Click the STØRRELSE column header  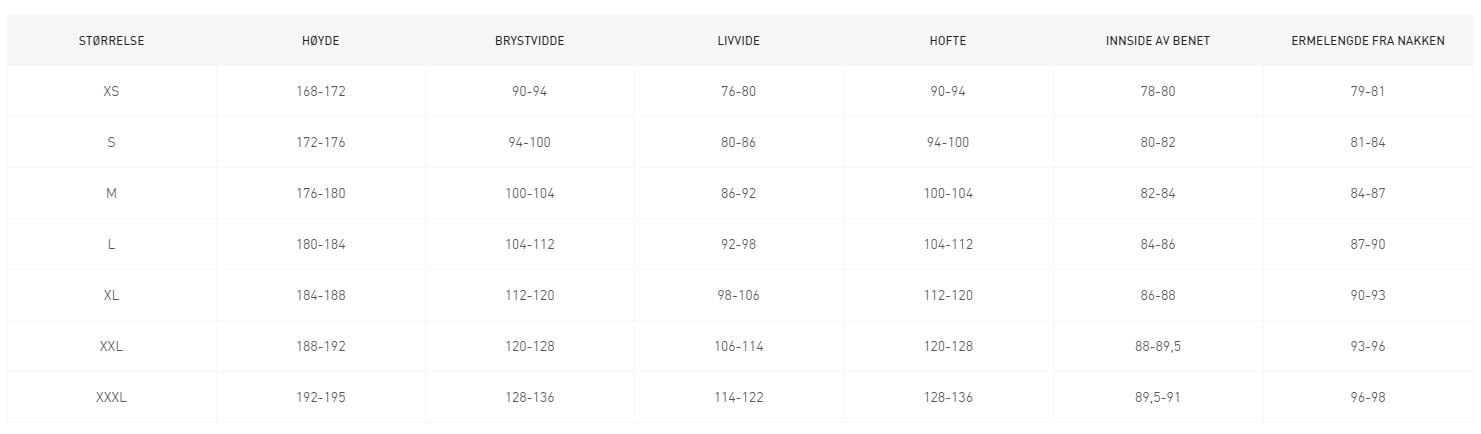pyautogui.click(x=111, y=41)
